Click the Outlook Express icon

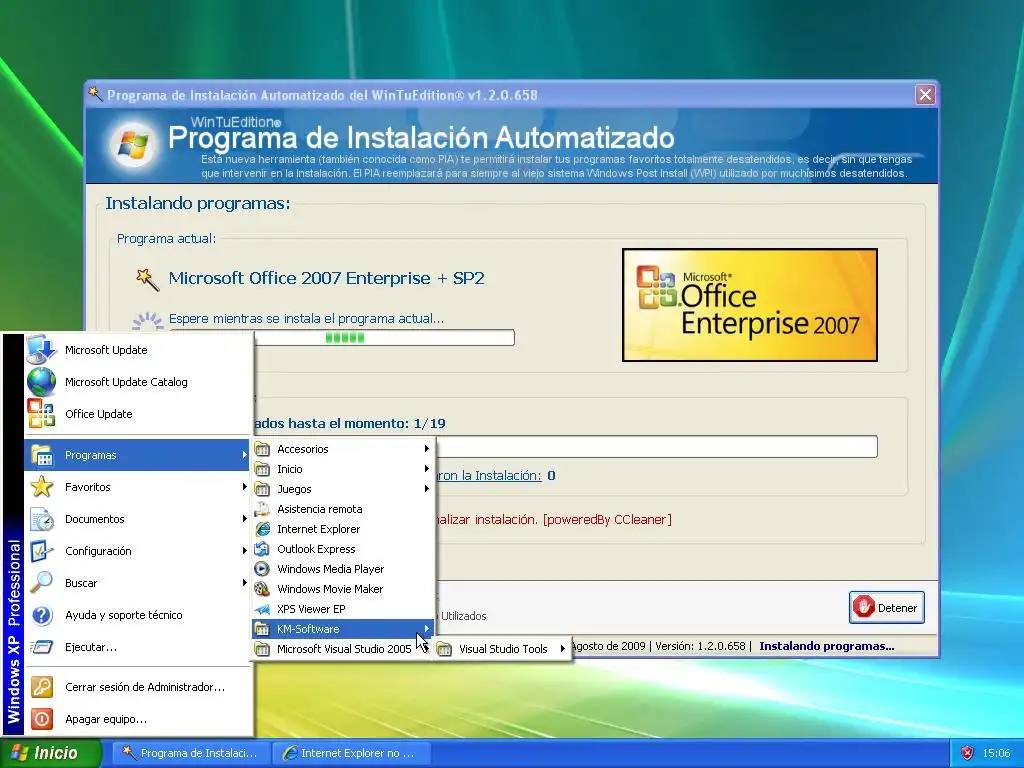263,549
